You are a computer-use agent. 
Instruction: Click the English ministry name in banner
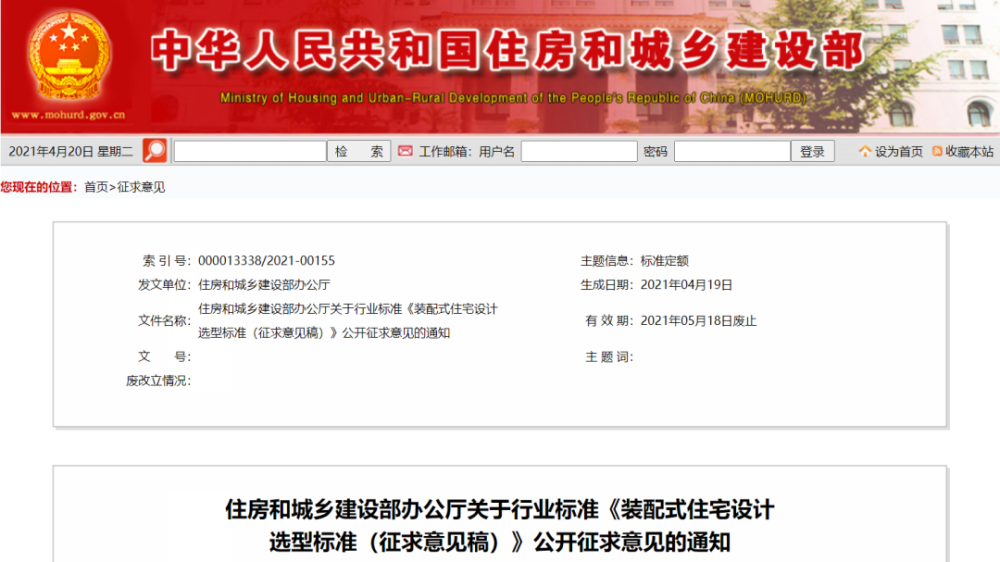tap(513, 98)
